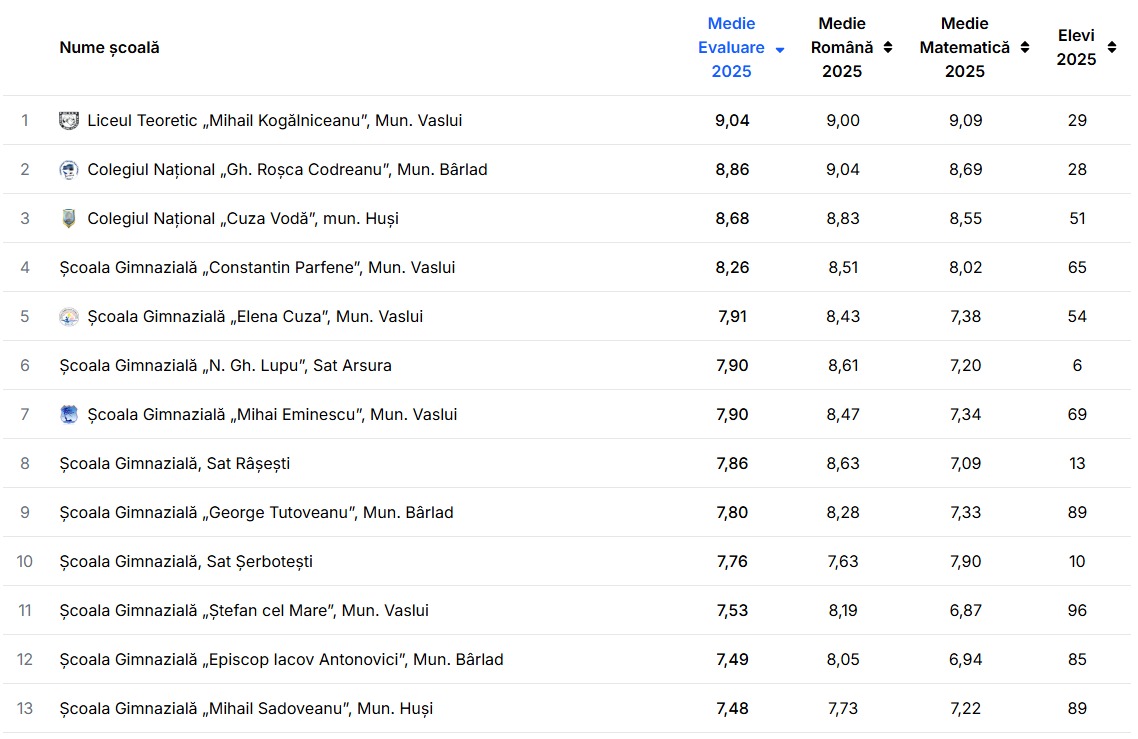The width and height of the screenshot is (1138, 739).
Task: Toggle sort arrows on Elevi 2025 column
Action: coord(1112,48)
